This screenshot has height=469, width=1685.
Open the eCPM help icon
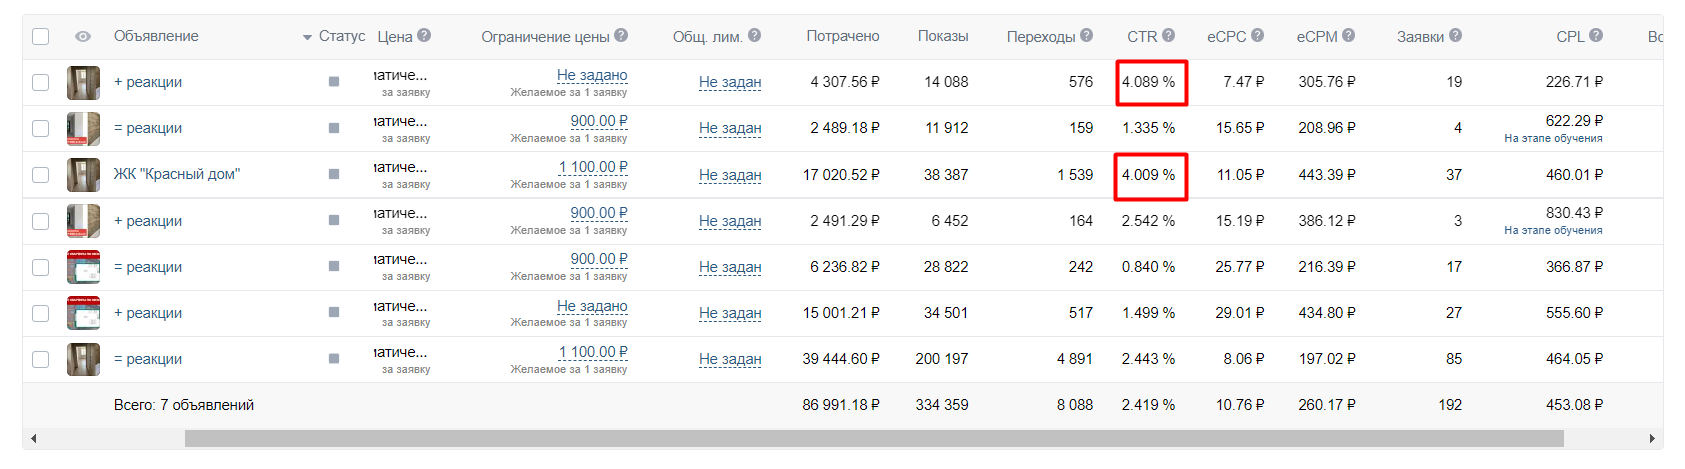pos(1348,35)
